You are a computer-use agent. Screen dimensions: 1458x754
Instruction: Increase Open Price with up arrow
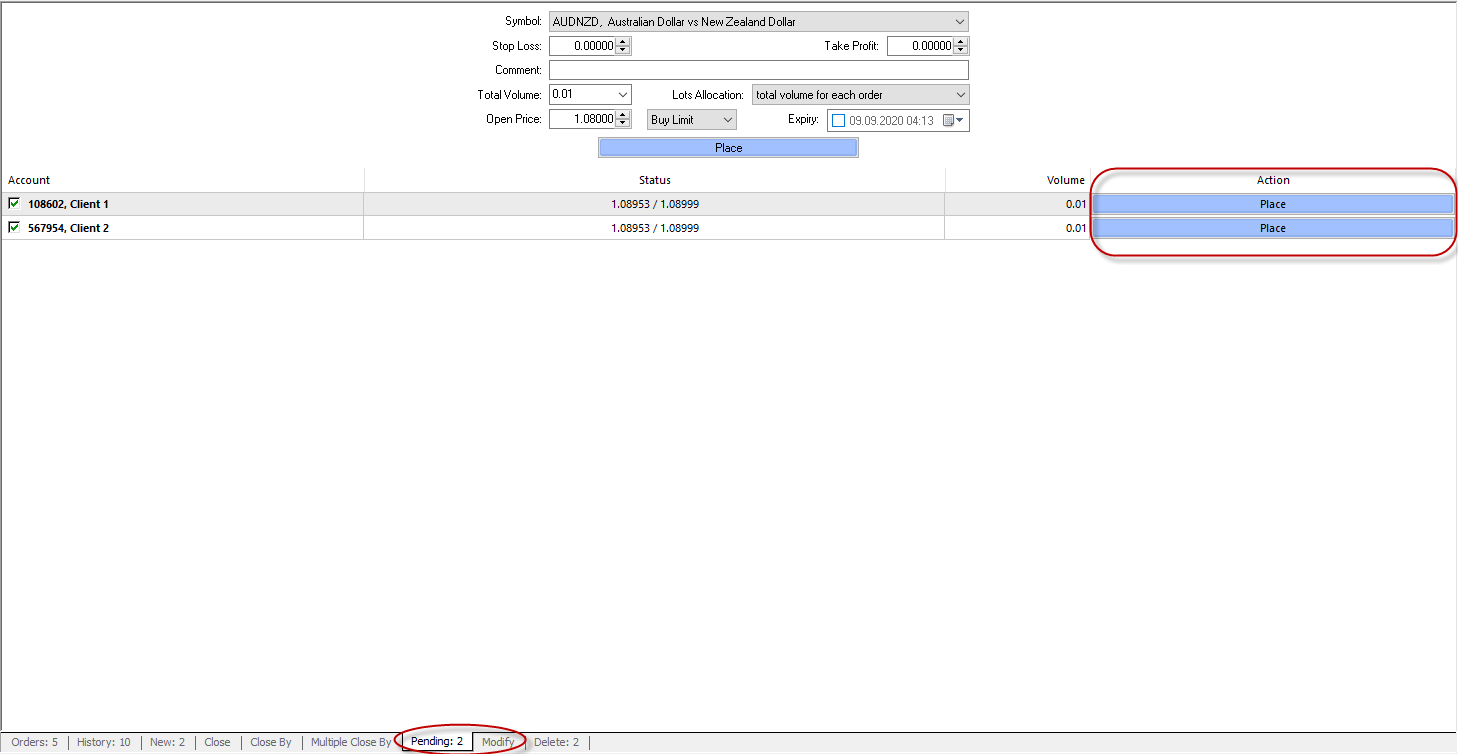(x=623, y=115)
